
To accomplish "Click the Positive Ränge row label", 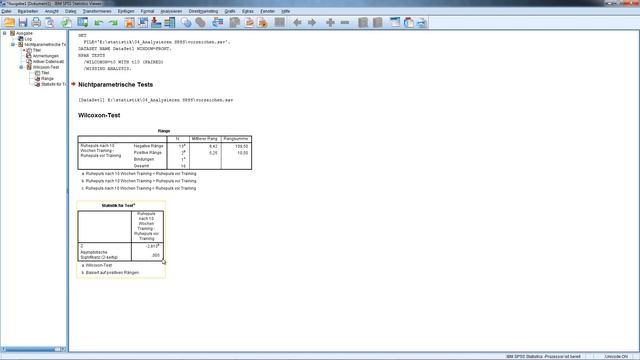I will point(148,153).
